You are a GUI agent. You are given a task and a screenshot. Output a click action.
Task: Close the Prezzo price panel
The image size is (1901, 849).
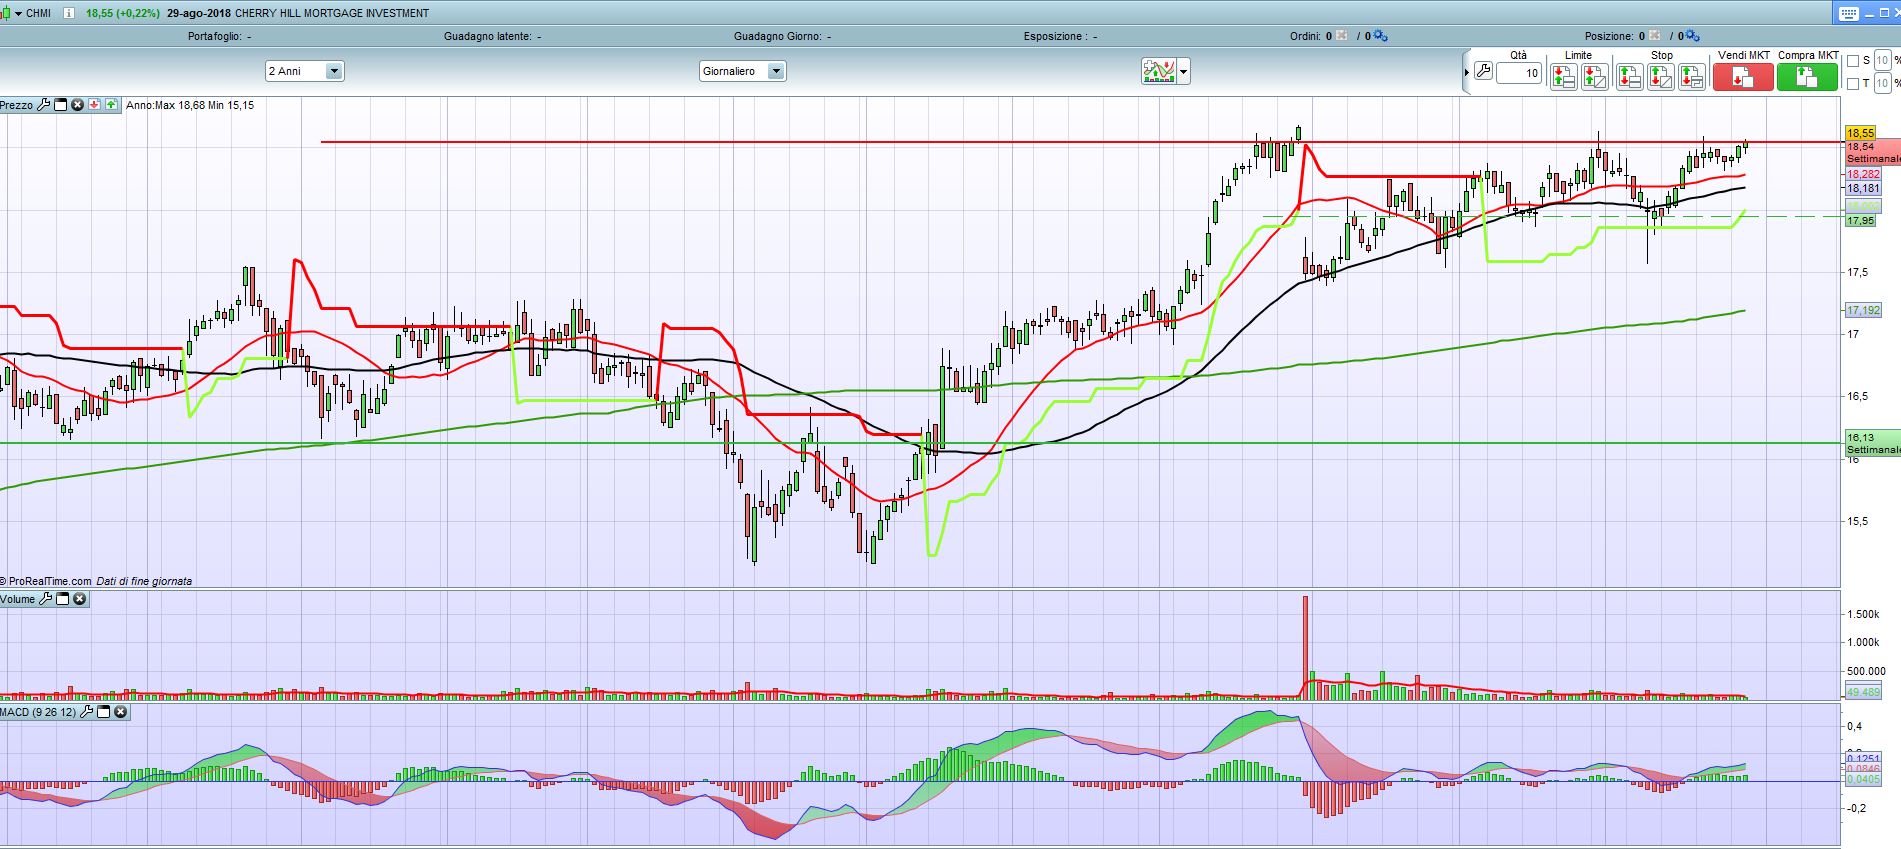point(77,104)
